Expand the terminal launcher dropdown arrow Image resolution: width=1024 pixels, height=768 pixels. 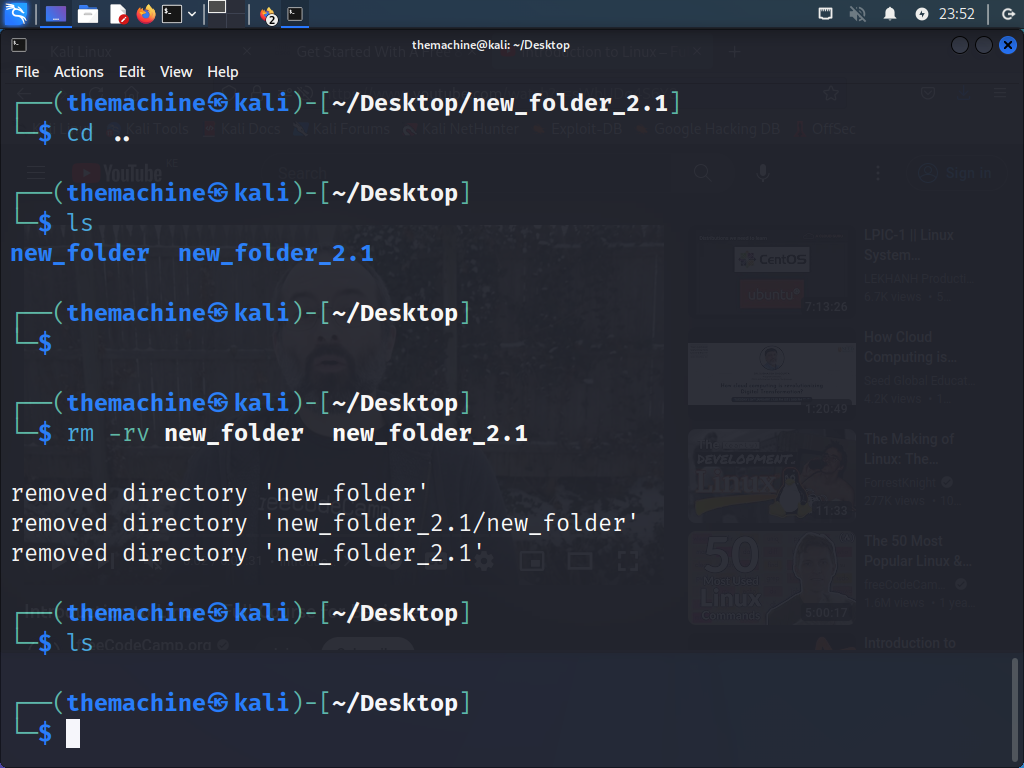click(x=190, y=13)
